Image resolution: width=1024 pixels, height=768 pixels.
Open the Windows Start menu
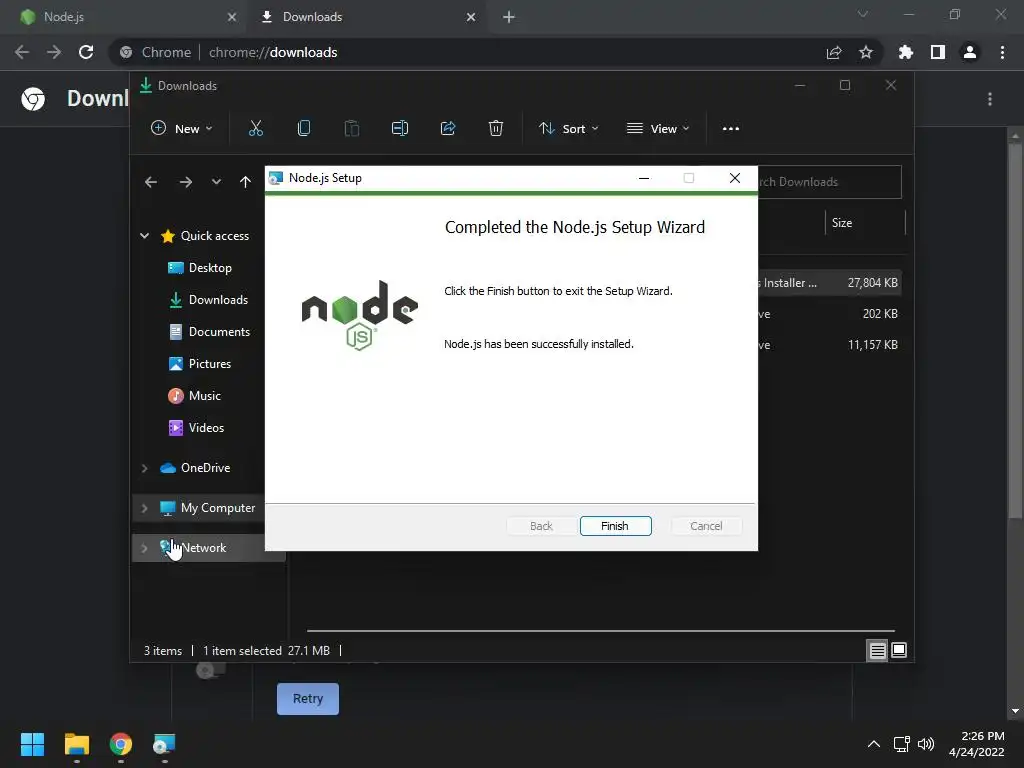click(32, 744)
